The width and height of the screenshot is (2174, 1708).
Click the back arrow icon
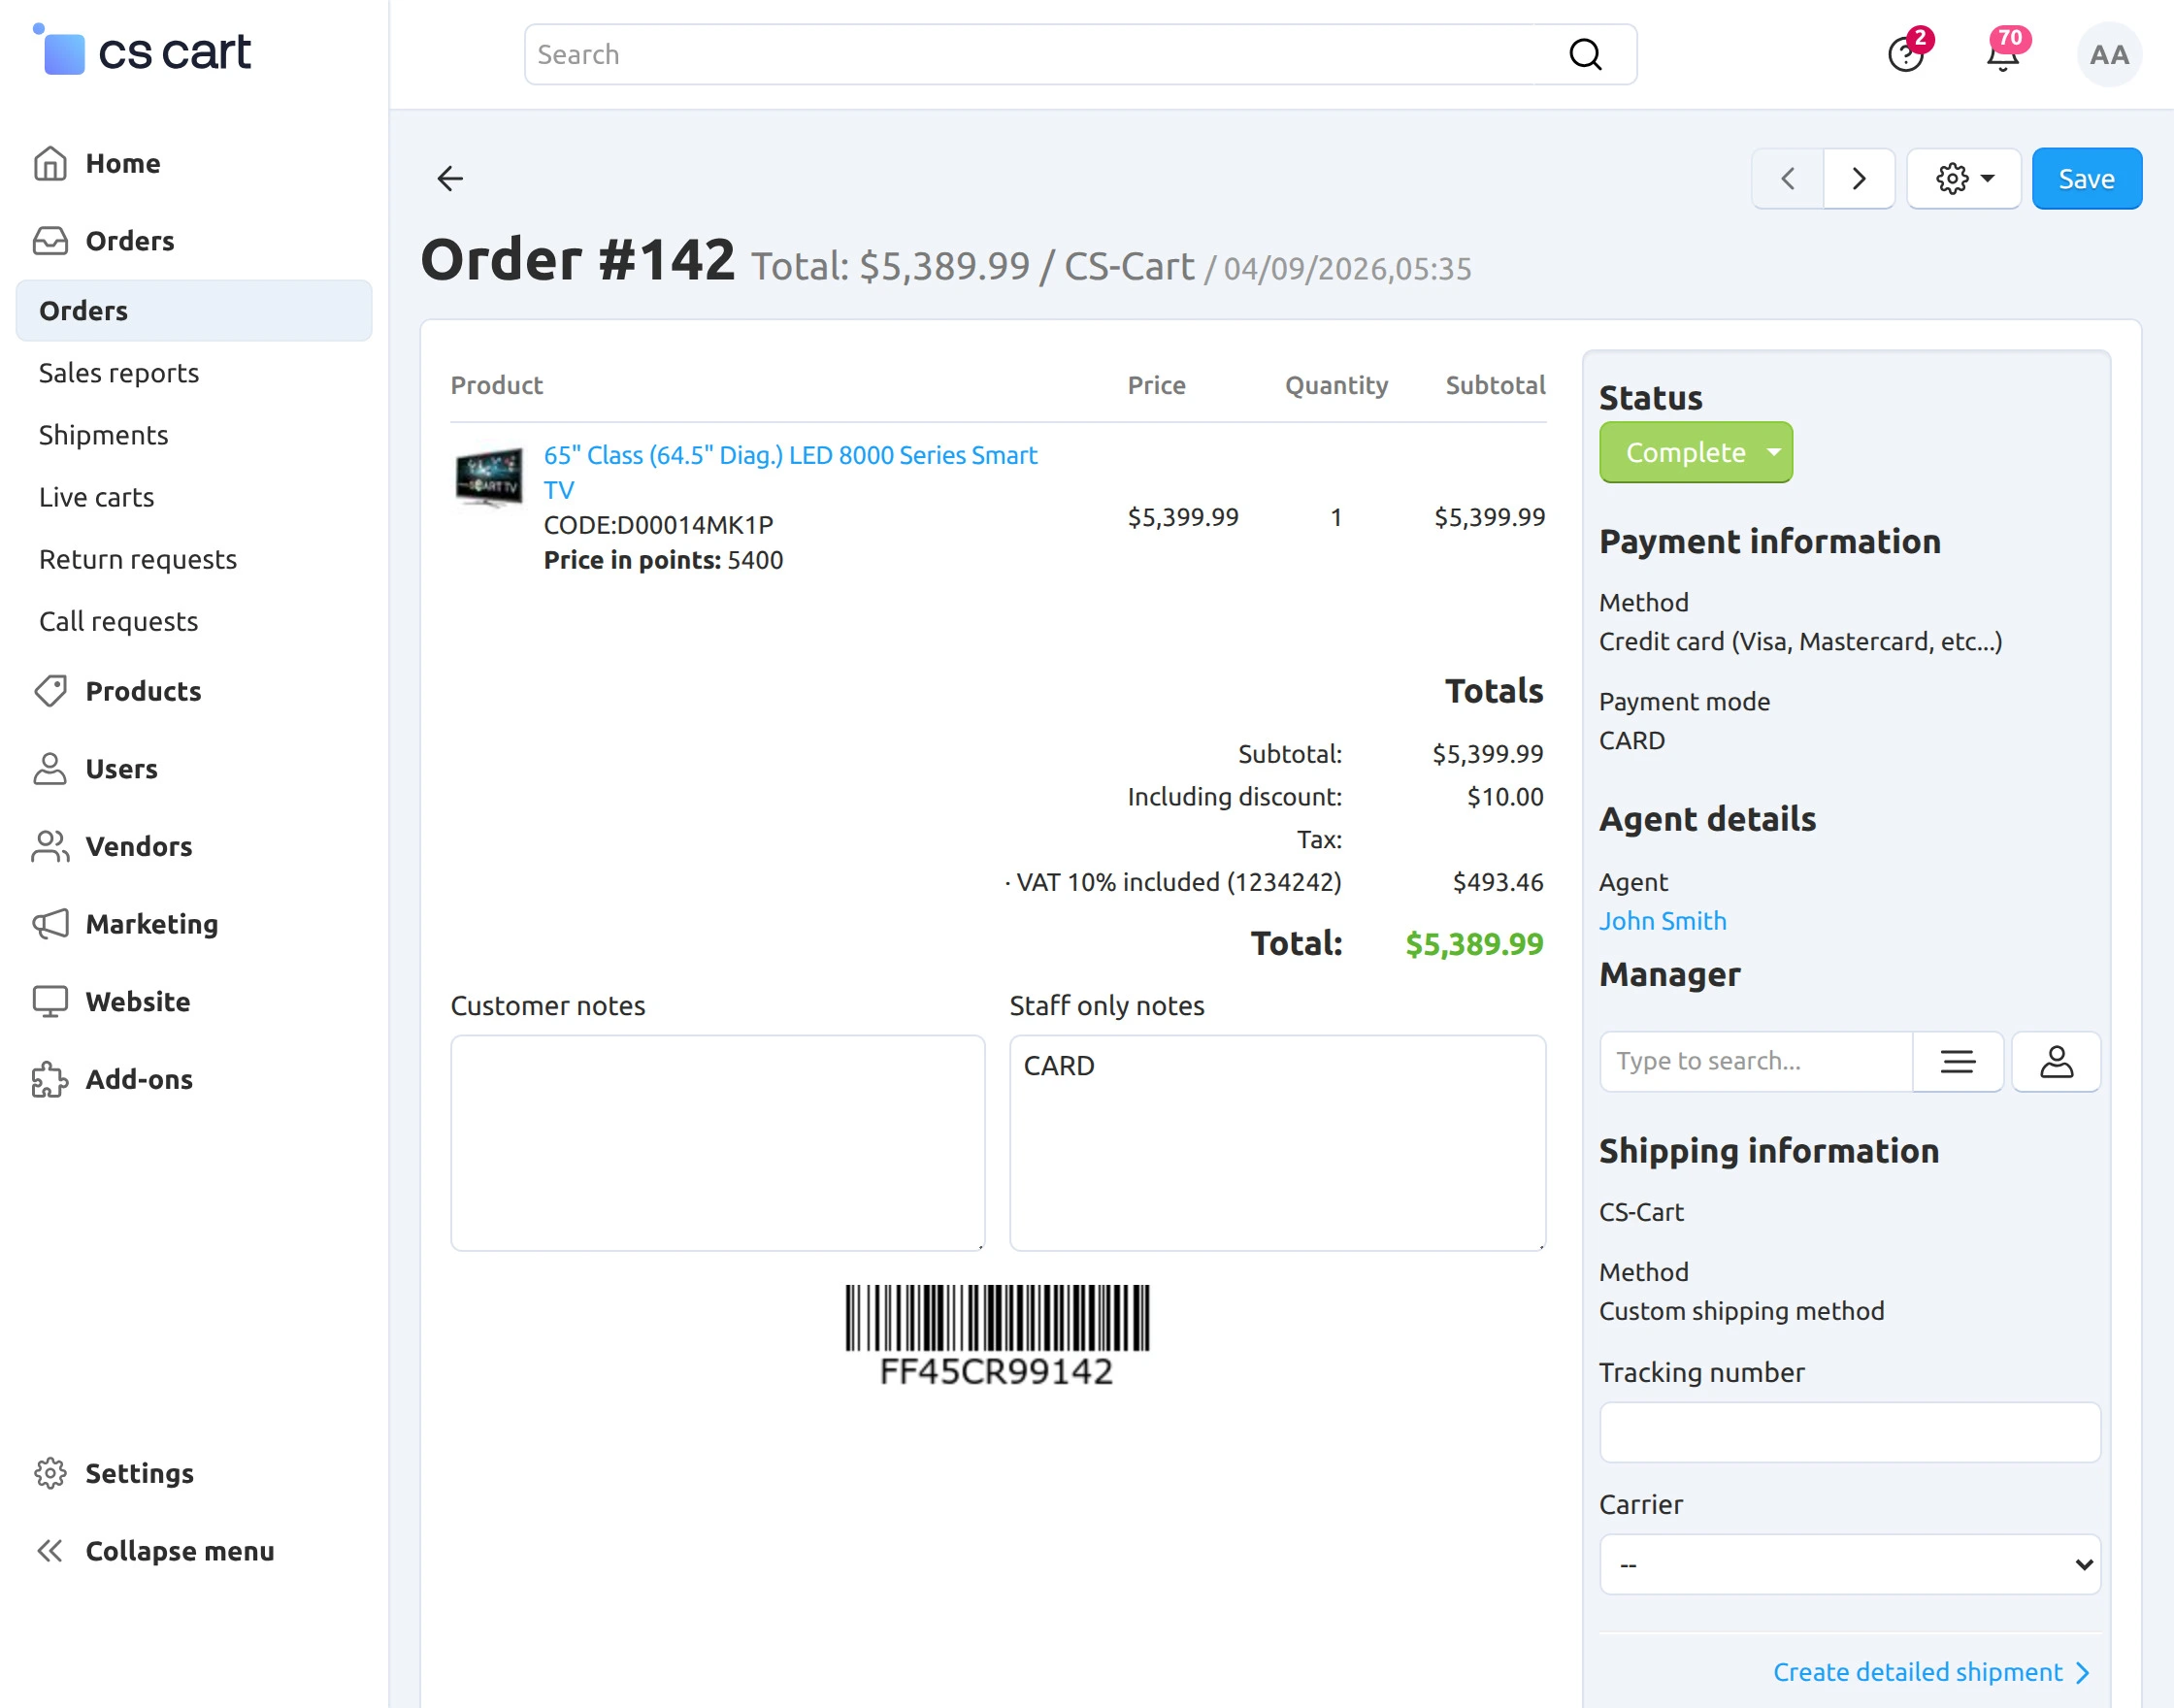450,178
